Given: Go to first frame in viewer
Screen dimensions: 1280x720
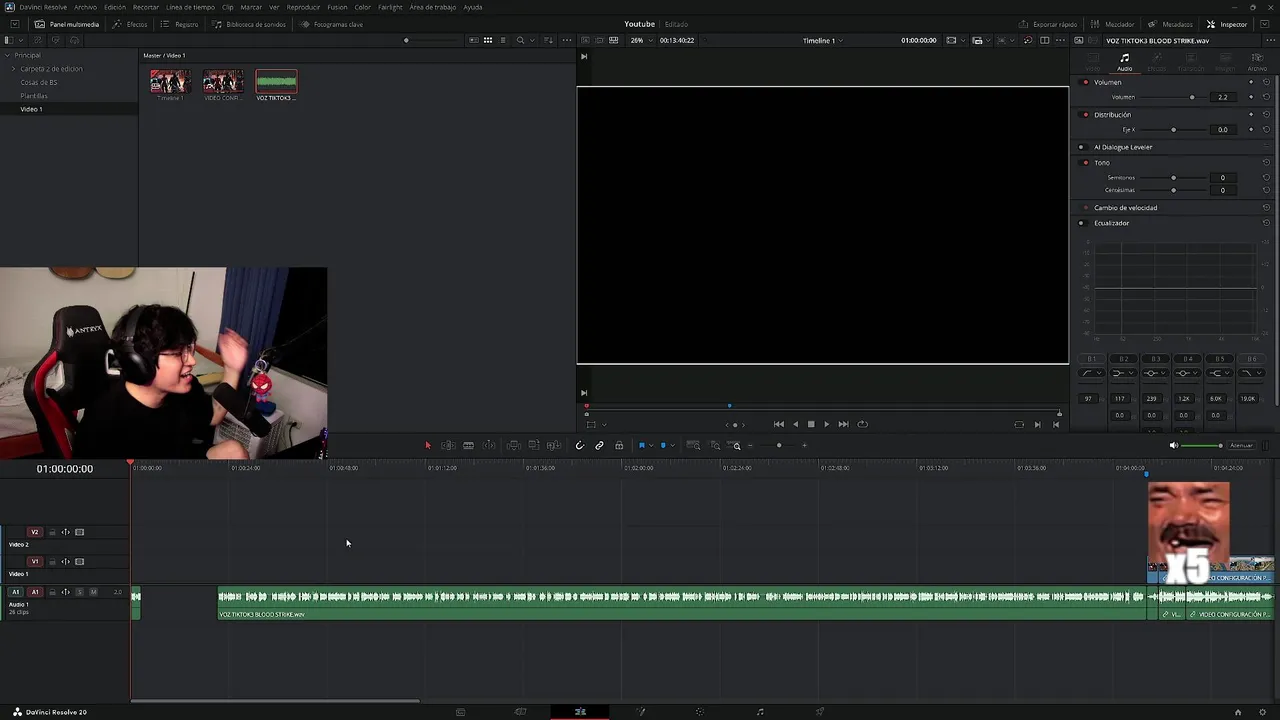Looking at the screenshot, I should click(779, 424).
